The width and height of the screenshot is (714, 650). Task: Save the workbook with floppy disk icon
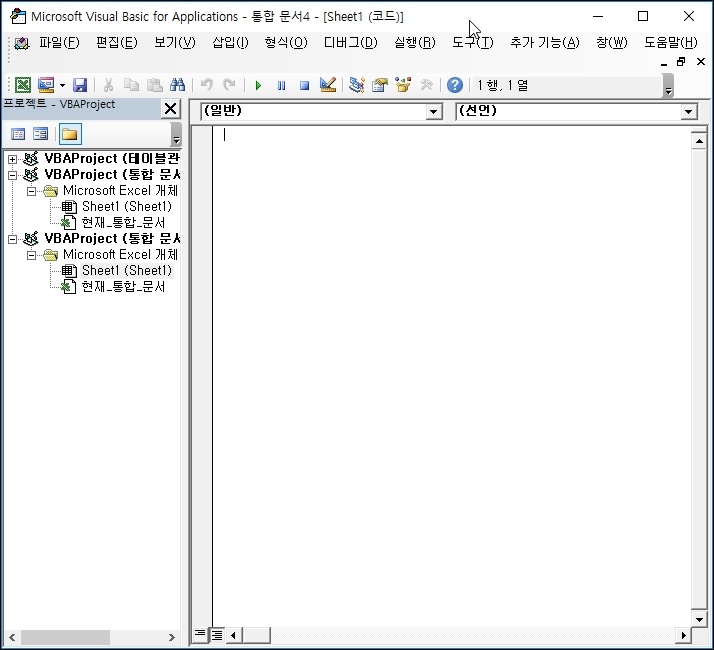[80, 85]
